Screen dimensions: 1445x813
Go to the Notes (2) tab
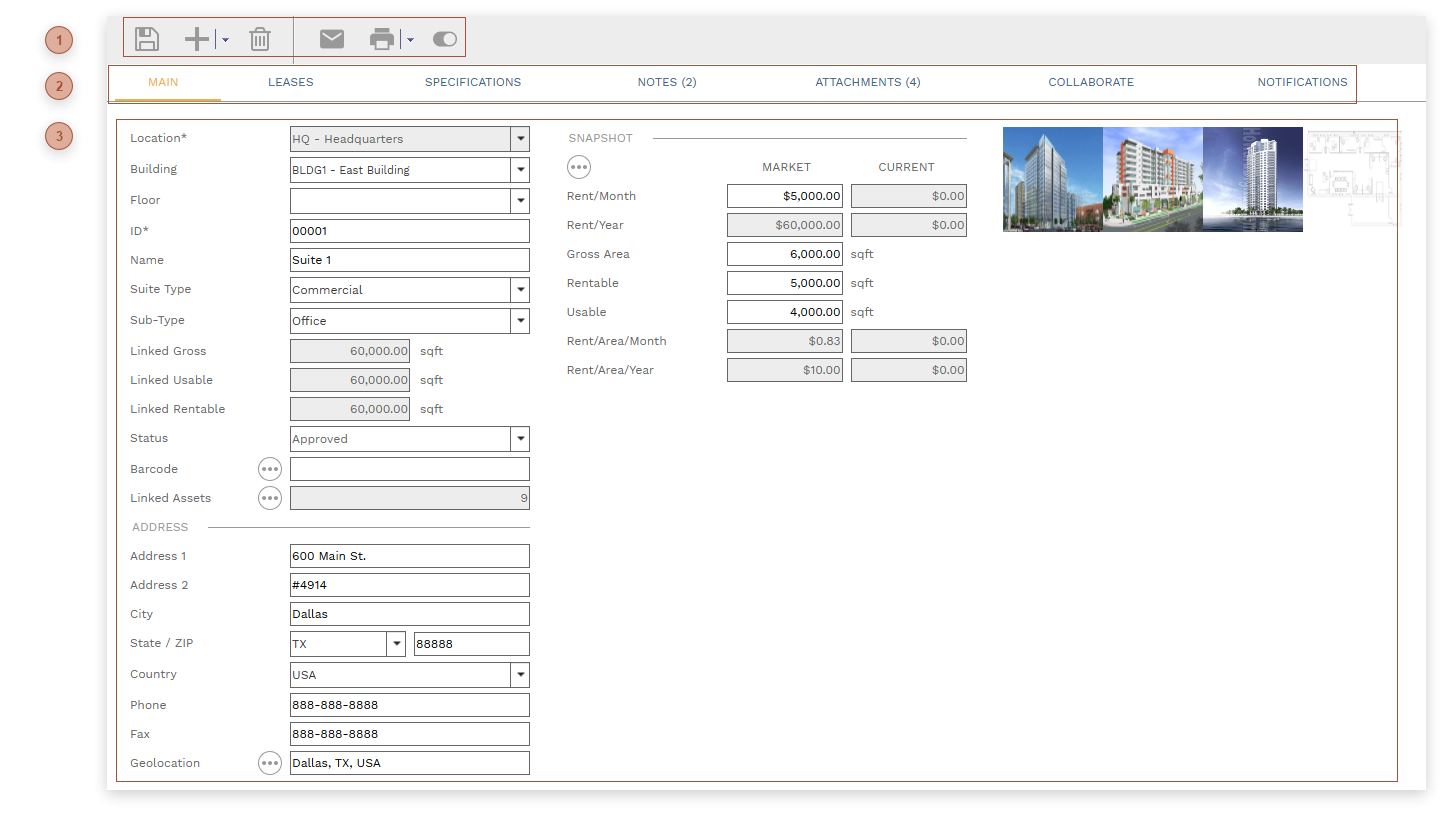666,82
